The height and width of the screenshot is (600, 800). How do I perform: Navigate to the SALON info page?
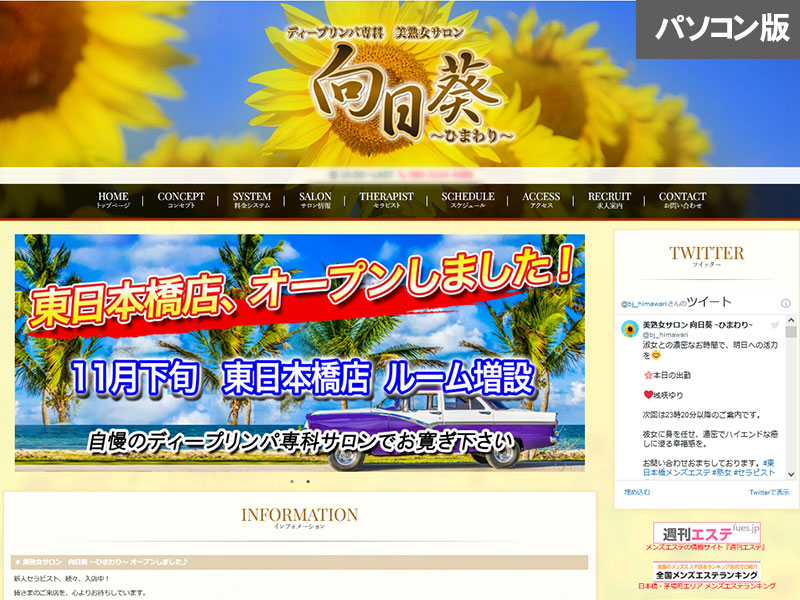(315, 200)
